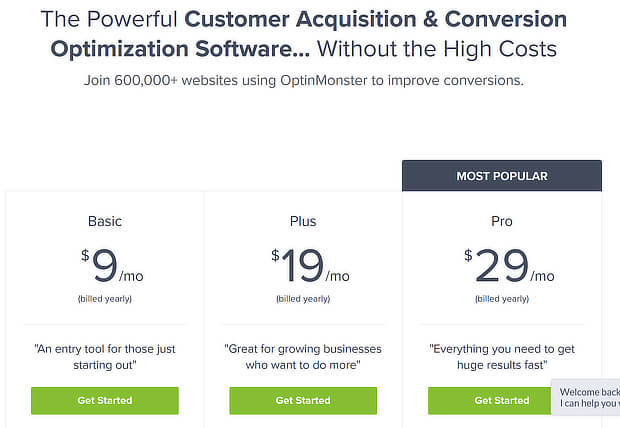Click the 'An entry tool' Basic description

(x=105, y=357)
